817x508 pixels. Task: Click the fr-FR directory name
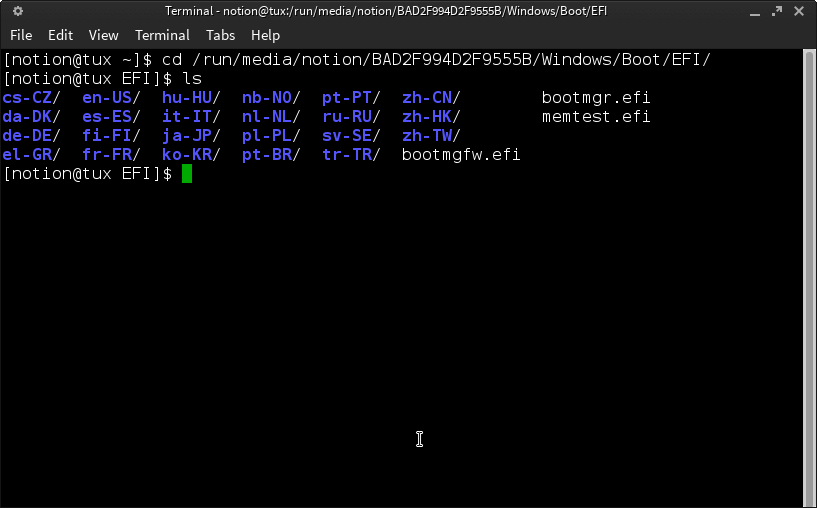pos(107,155)
